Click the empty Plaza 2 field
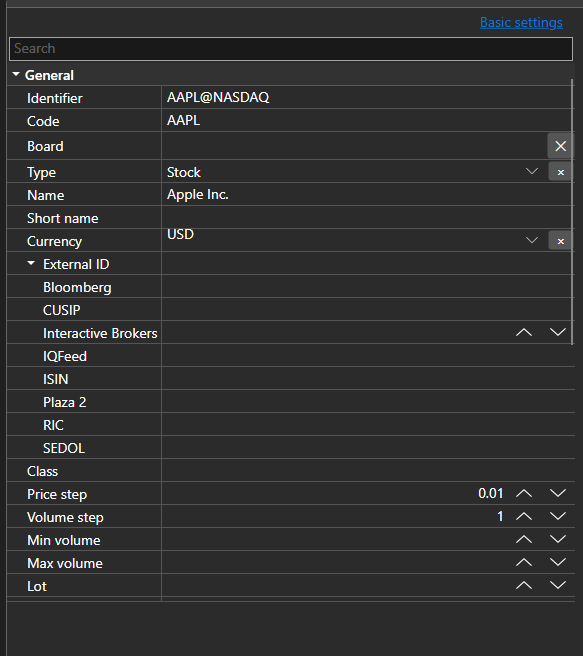 tap(368, 402)
